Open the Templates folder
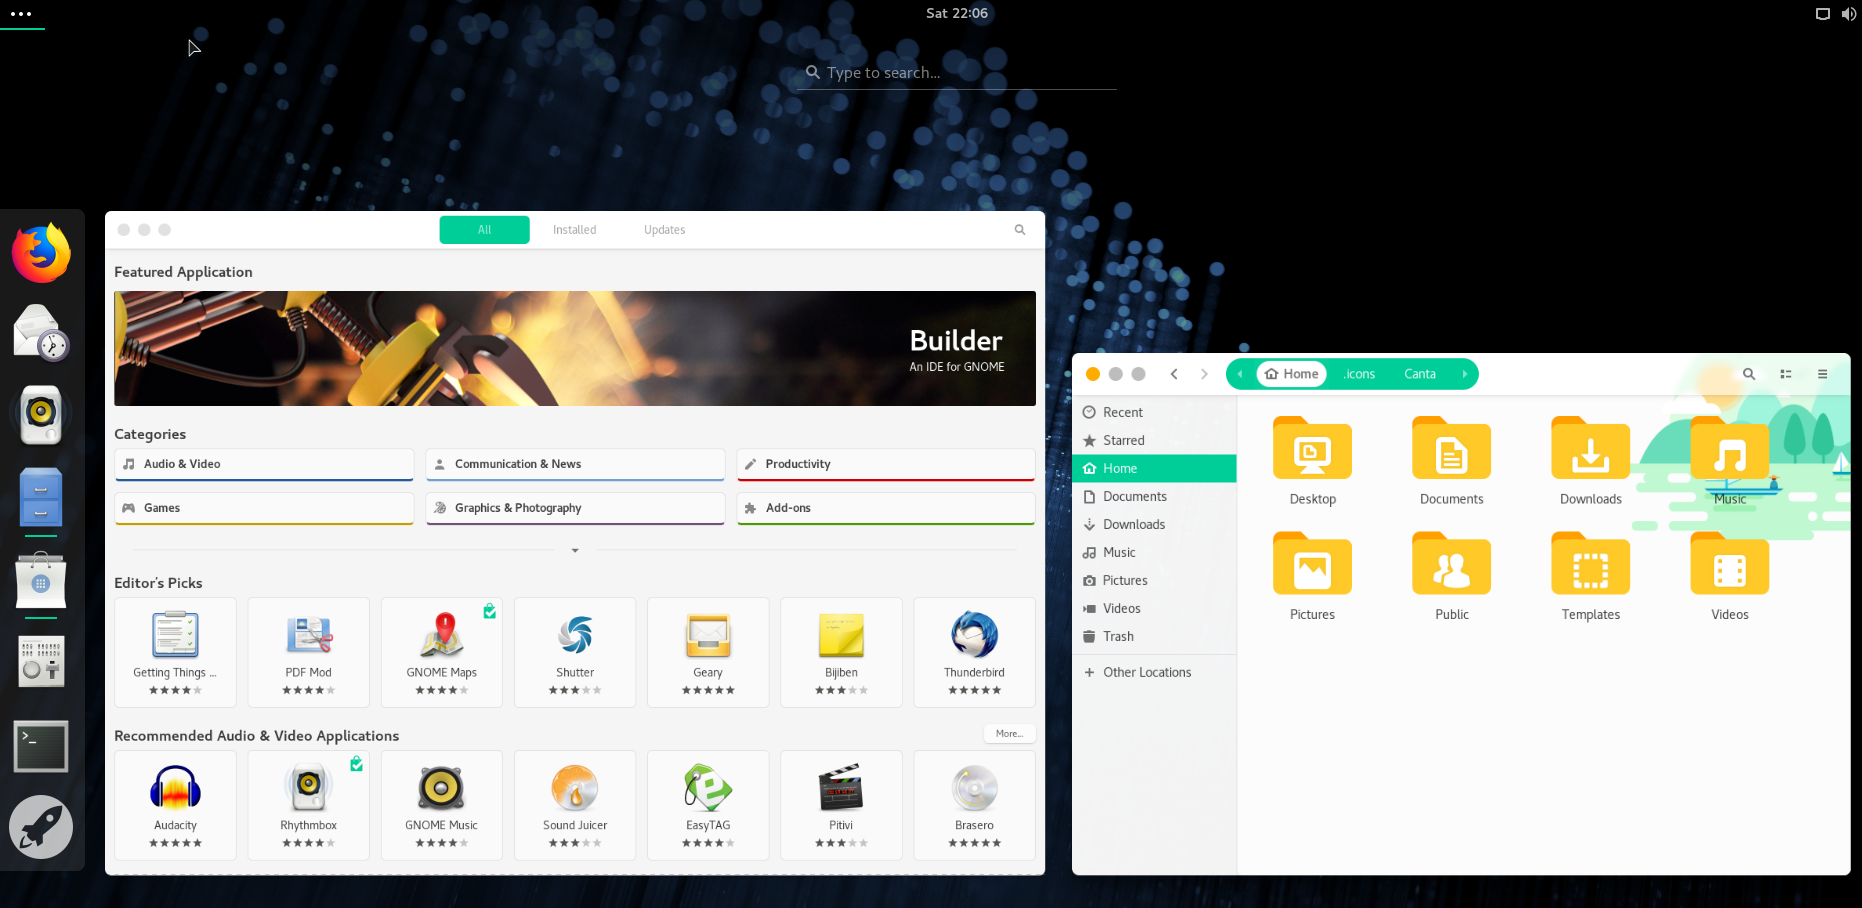Image resolution: width=1862 pixels, height=908 pixels. [1590, 577]
